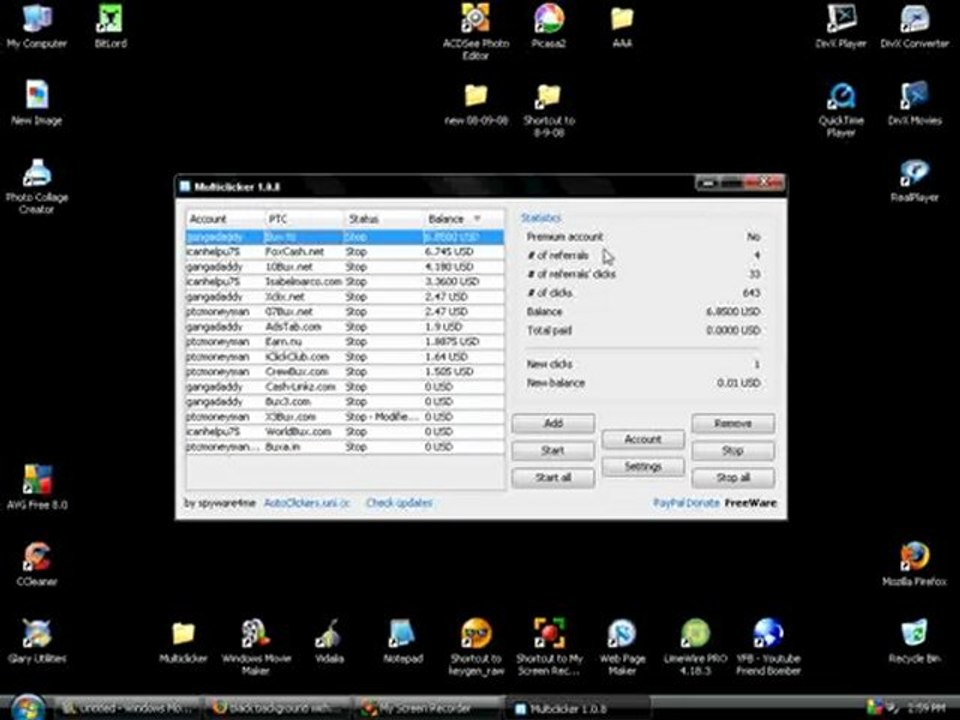Open the AVG Free 8.0 icon
The height and width of the screenshot is (720, 960).
tap(37, 487)
